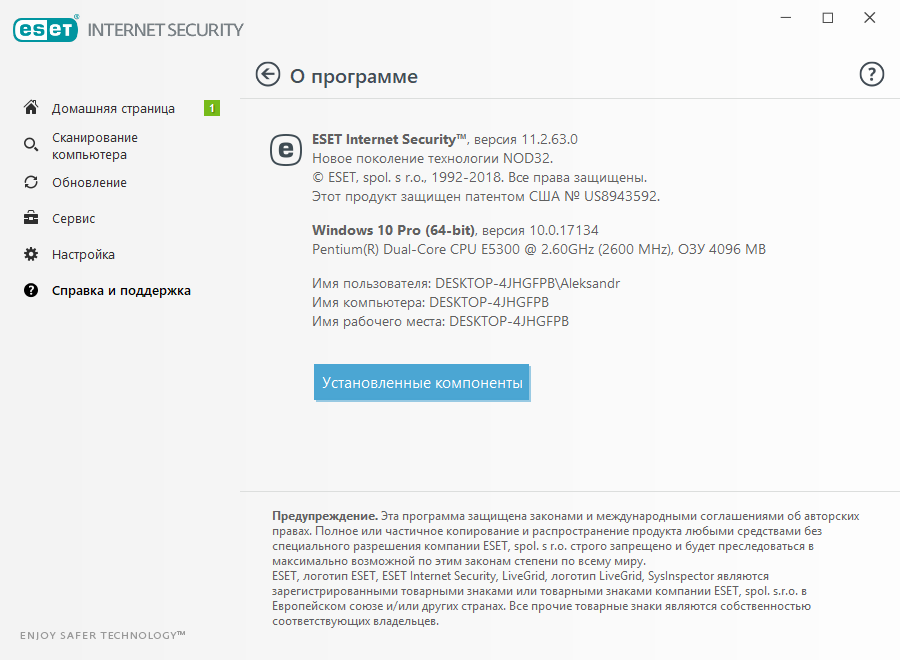Image resolution: width=900 pixels, height=660 pixels.
Task: Click the briefcase icon for Сервис
Action: (31, 218)
